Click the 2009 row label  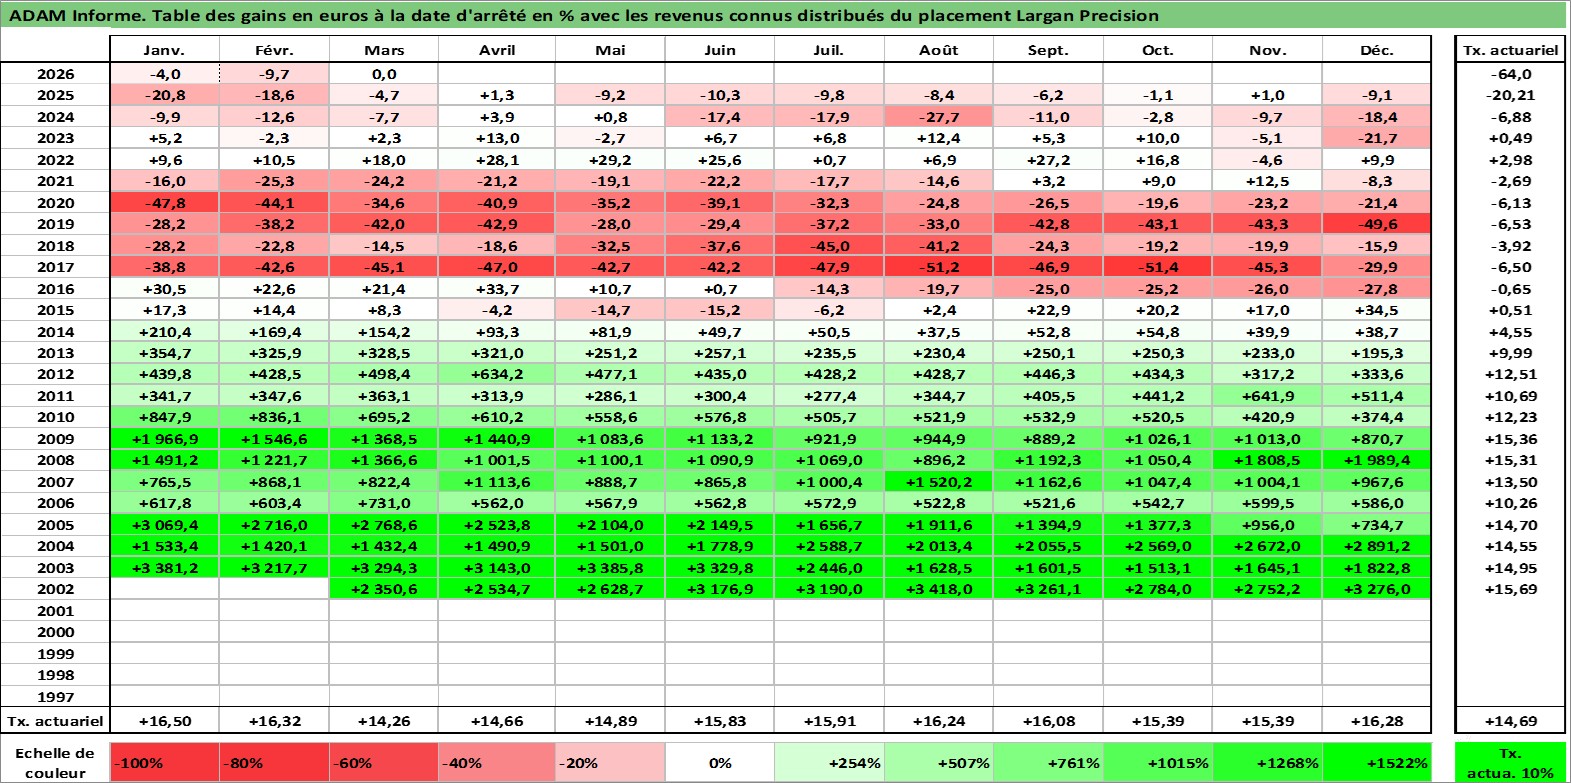pyautogui.click(x=55, y=439)
